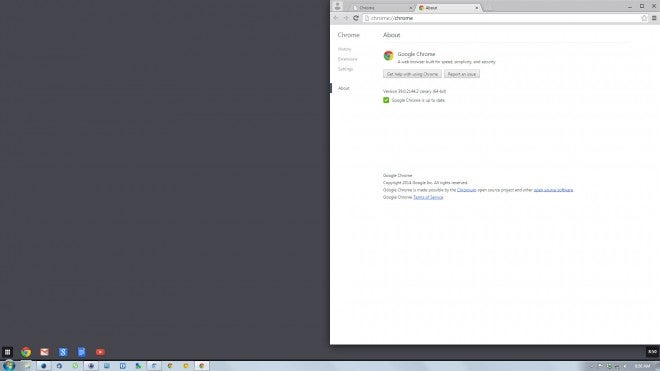Click the chrome://chrome address bar
The width and height of the screenshot is (660, 371).
505,18
